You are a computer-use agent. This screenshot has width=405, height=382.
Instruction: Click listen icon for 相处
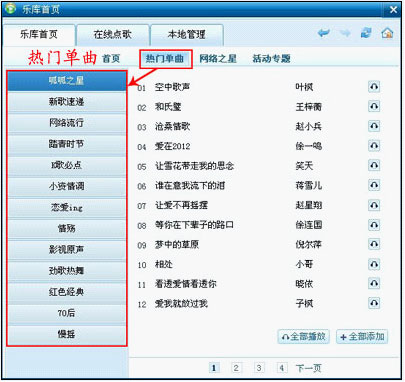point(374,264)
